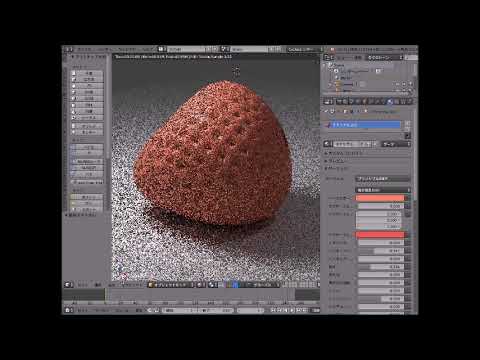Add a point lamp from tool shelf
The height and width of the screenshot is (360, 480).
87,197
